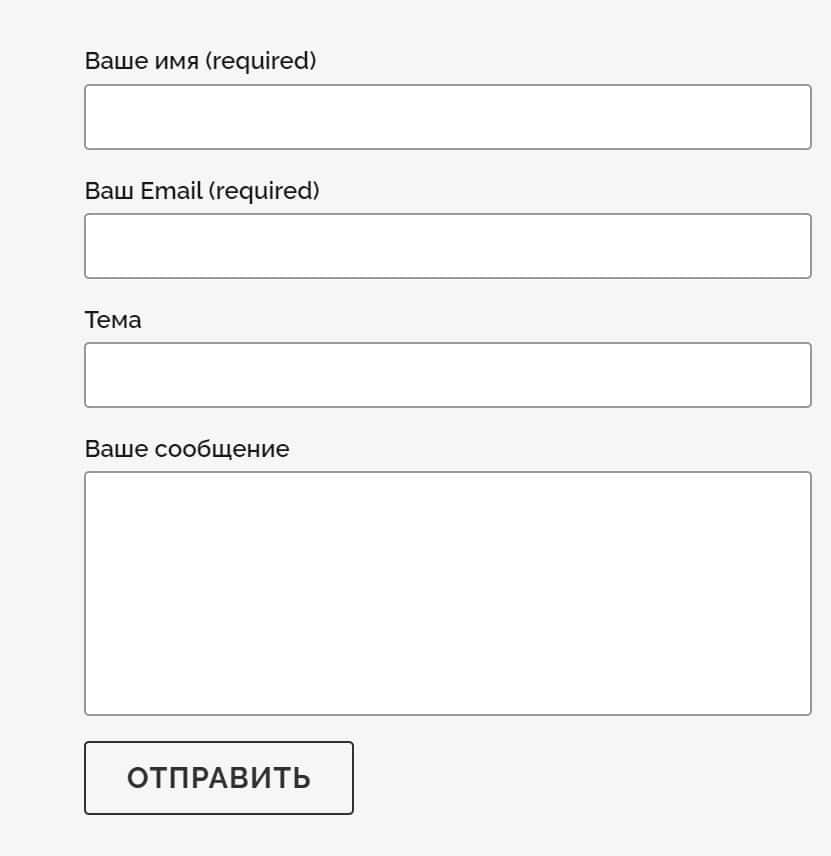Focus the large message text area
The height and width of the screenshot is (856, 831).
[x=447, y=593]
